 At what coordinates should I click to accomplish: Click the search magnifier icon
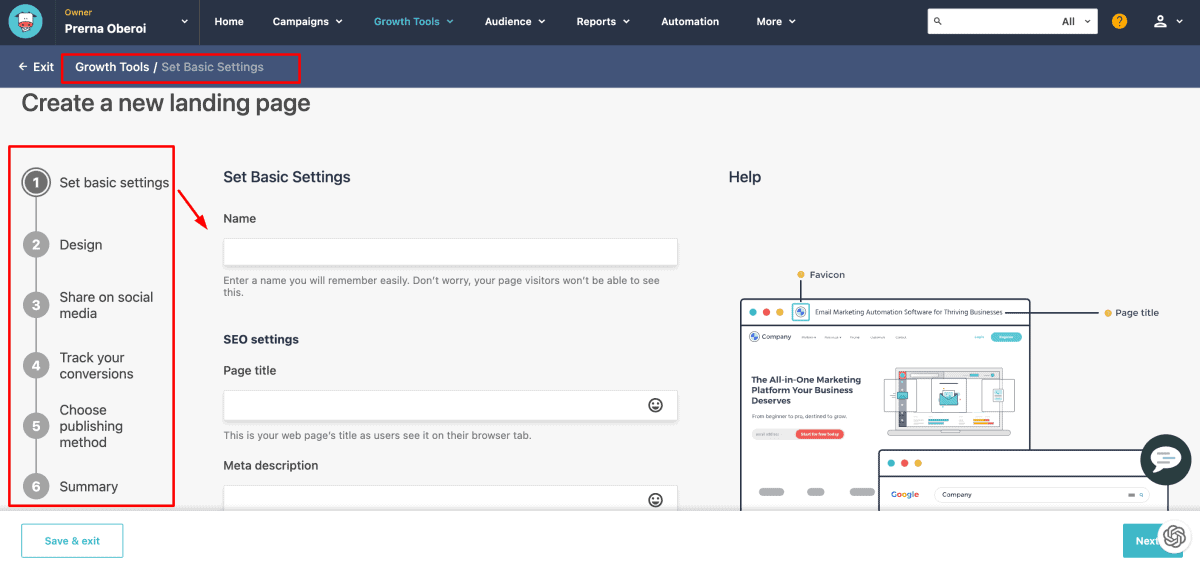click(937, 21)
